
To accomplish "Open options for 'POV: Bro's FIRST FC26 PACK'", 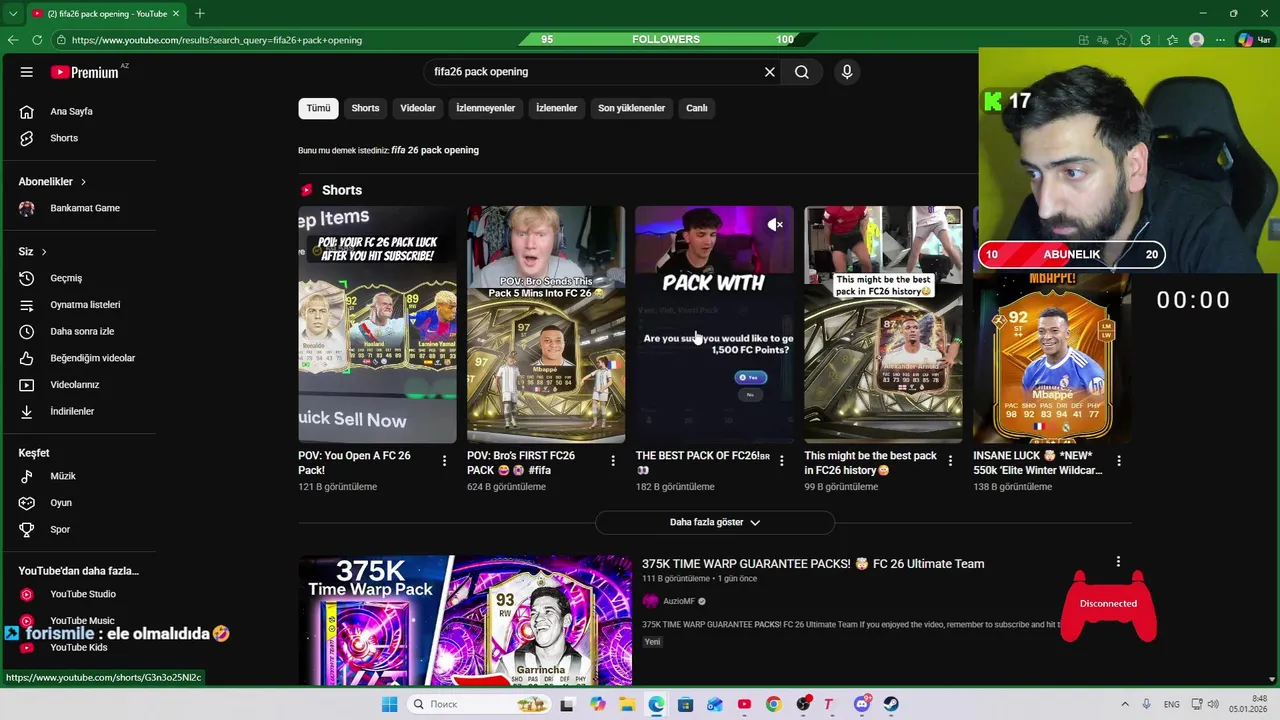I will [x=613, y=461].
